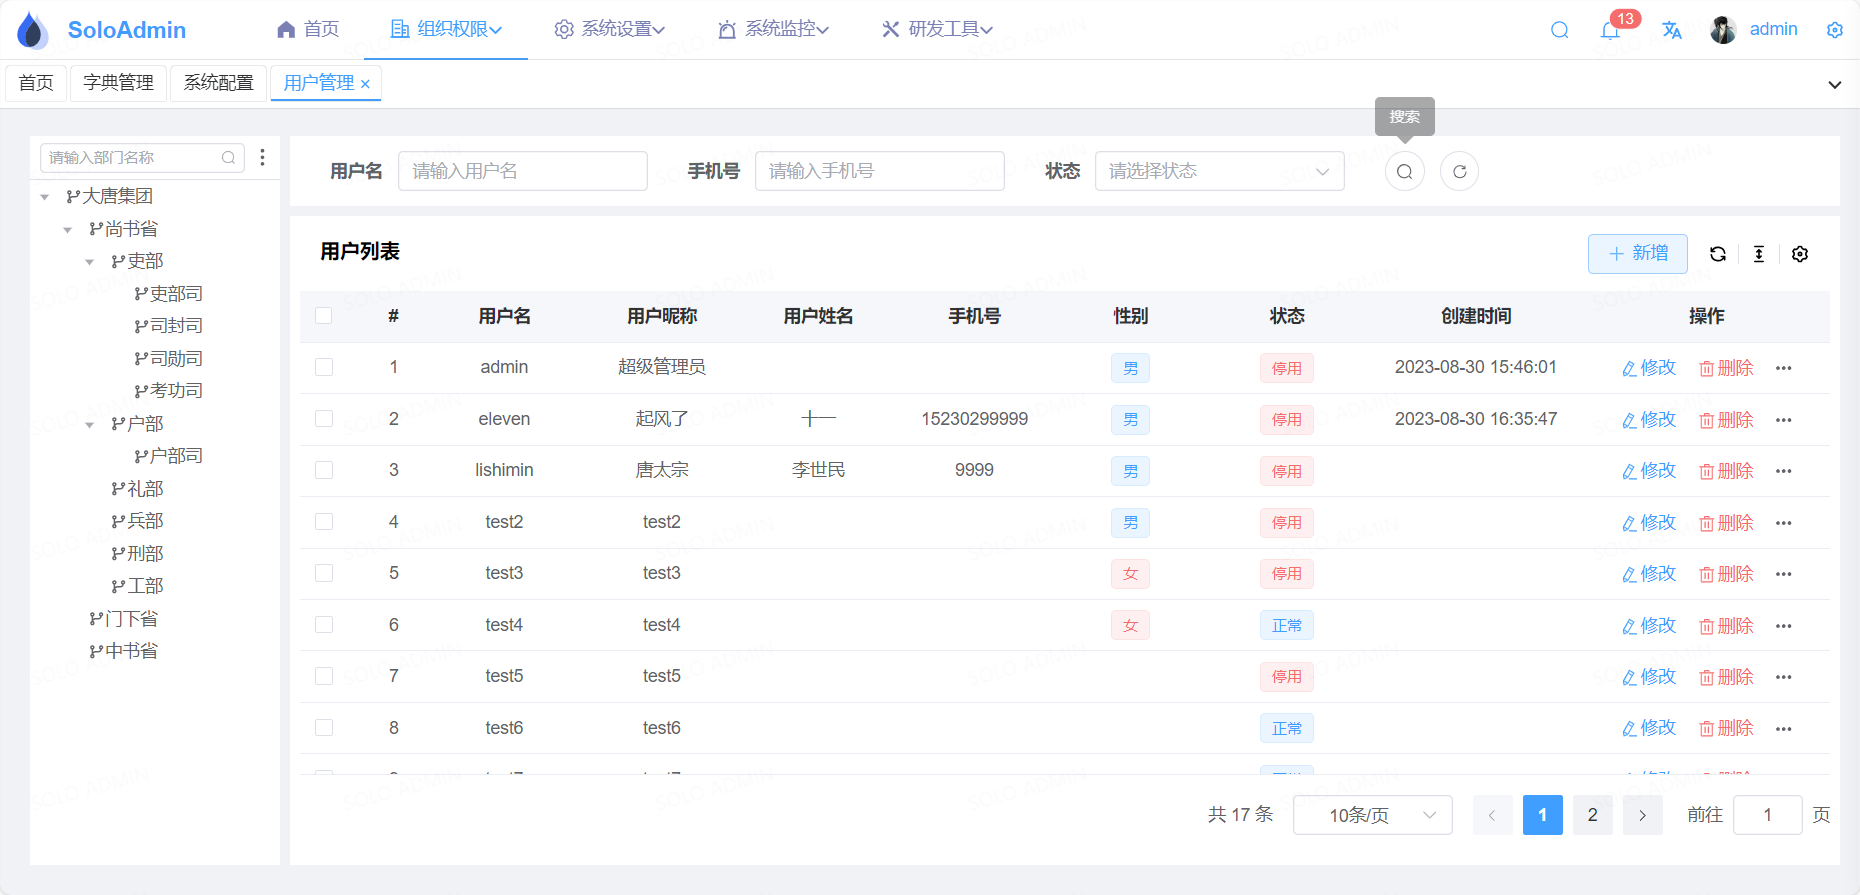Collapse the 吏部 tree node
The height and width of the screenshot is (895, 1860).
click(90, 262)
